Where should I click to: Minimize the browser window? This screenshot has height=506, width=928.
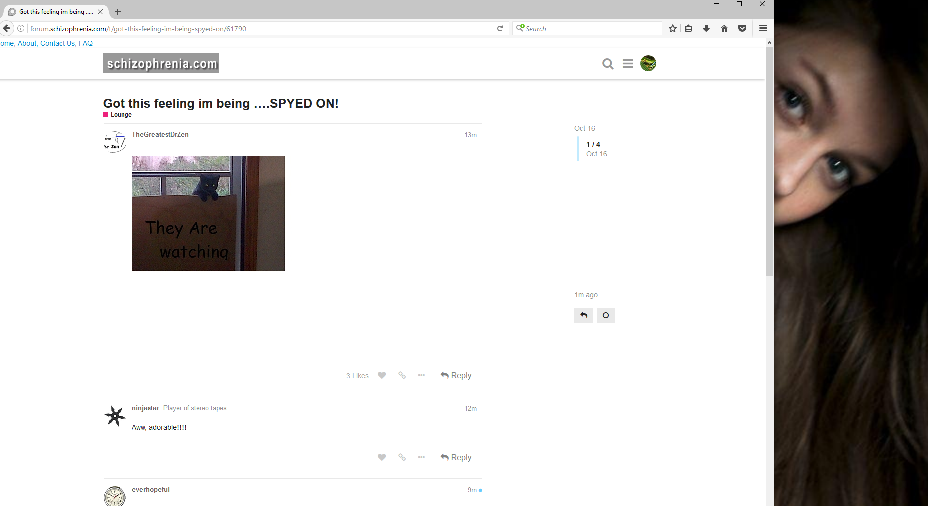pos(716,4)
